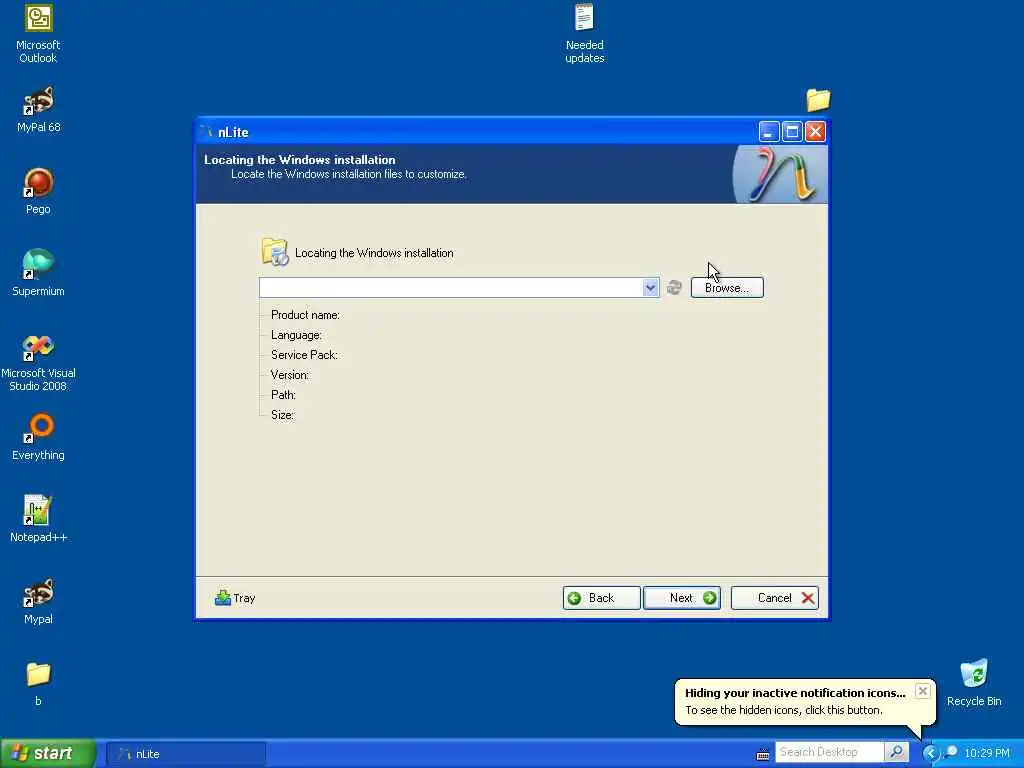The width and height of the screenshot is (1024, 768).
Task: Click the Language: label
Action: [x=296, y=335]
